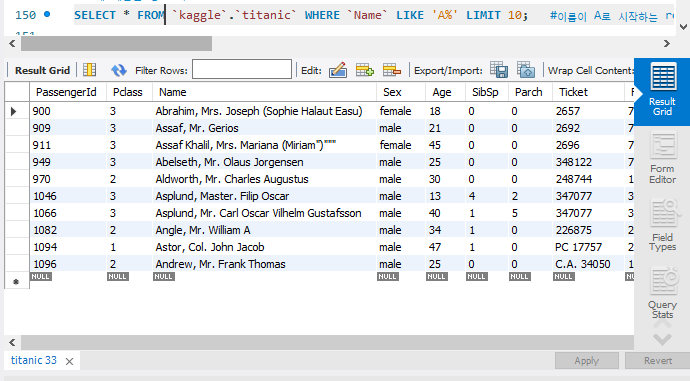Select Parch cell 5 in row 1066
Screen dimensions: 690x381
coord(530,213)
